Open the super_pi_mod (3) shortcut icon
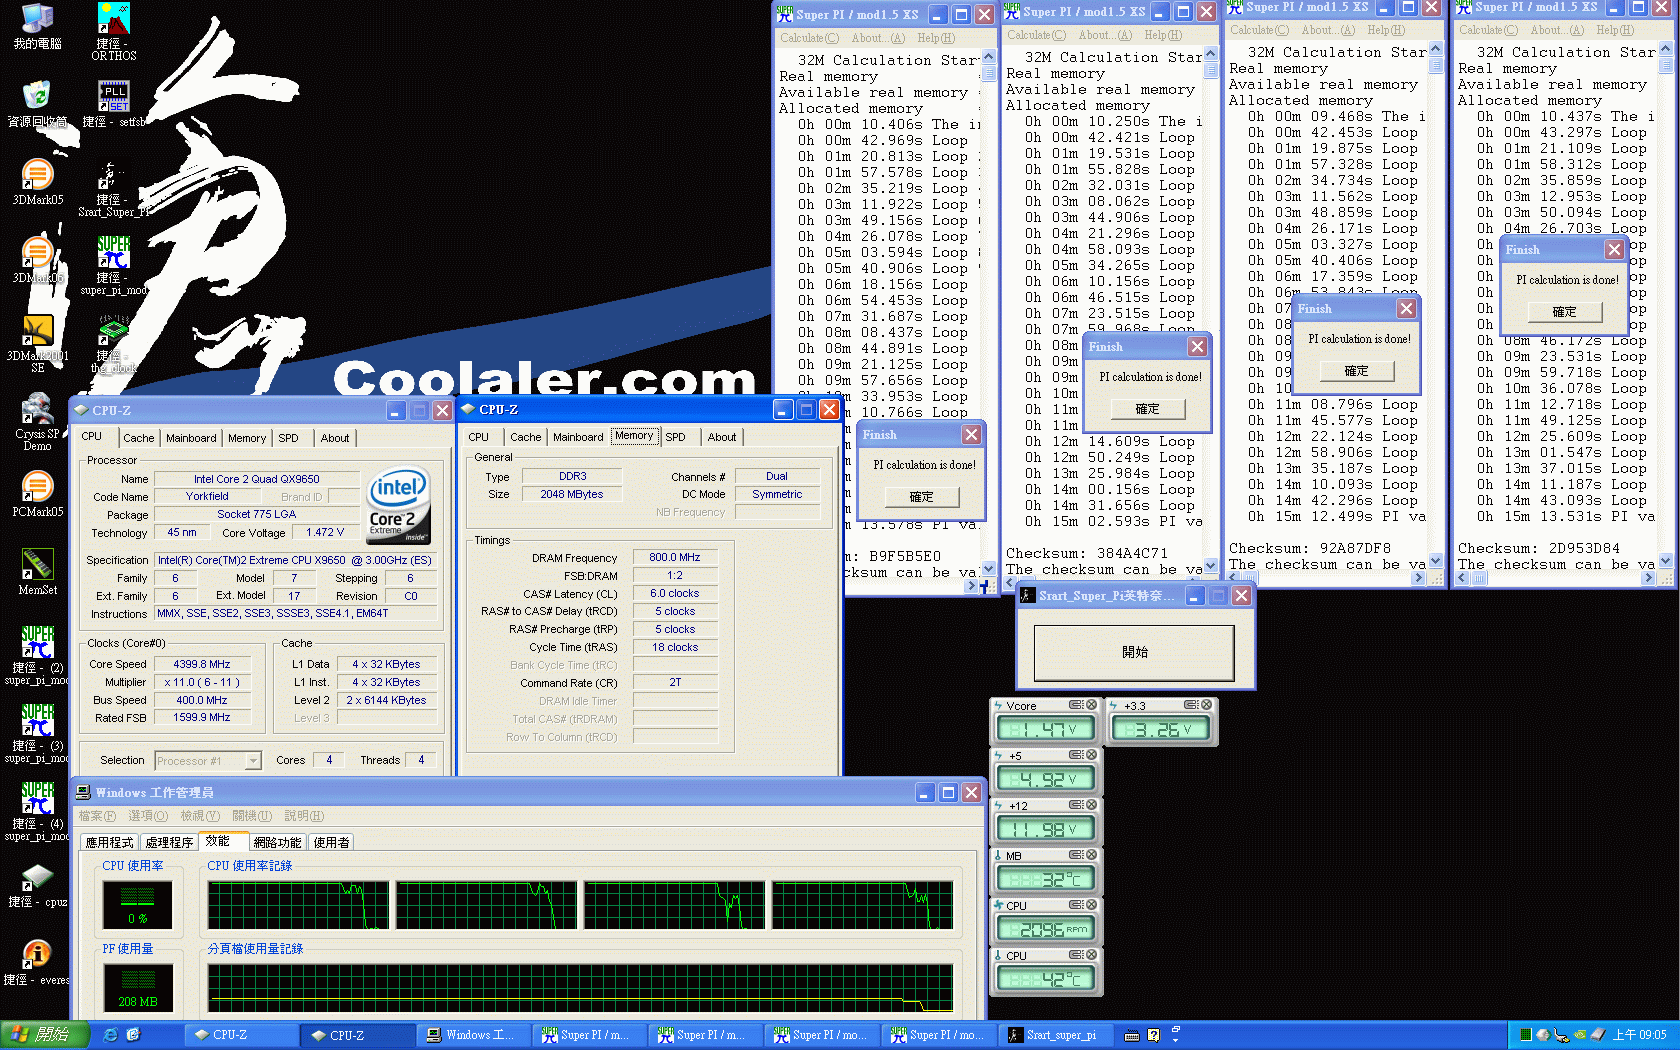 pos(37,733)
